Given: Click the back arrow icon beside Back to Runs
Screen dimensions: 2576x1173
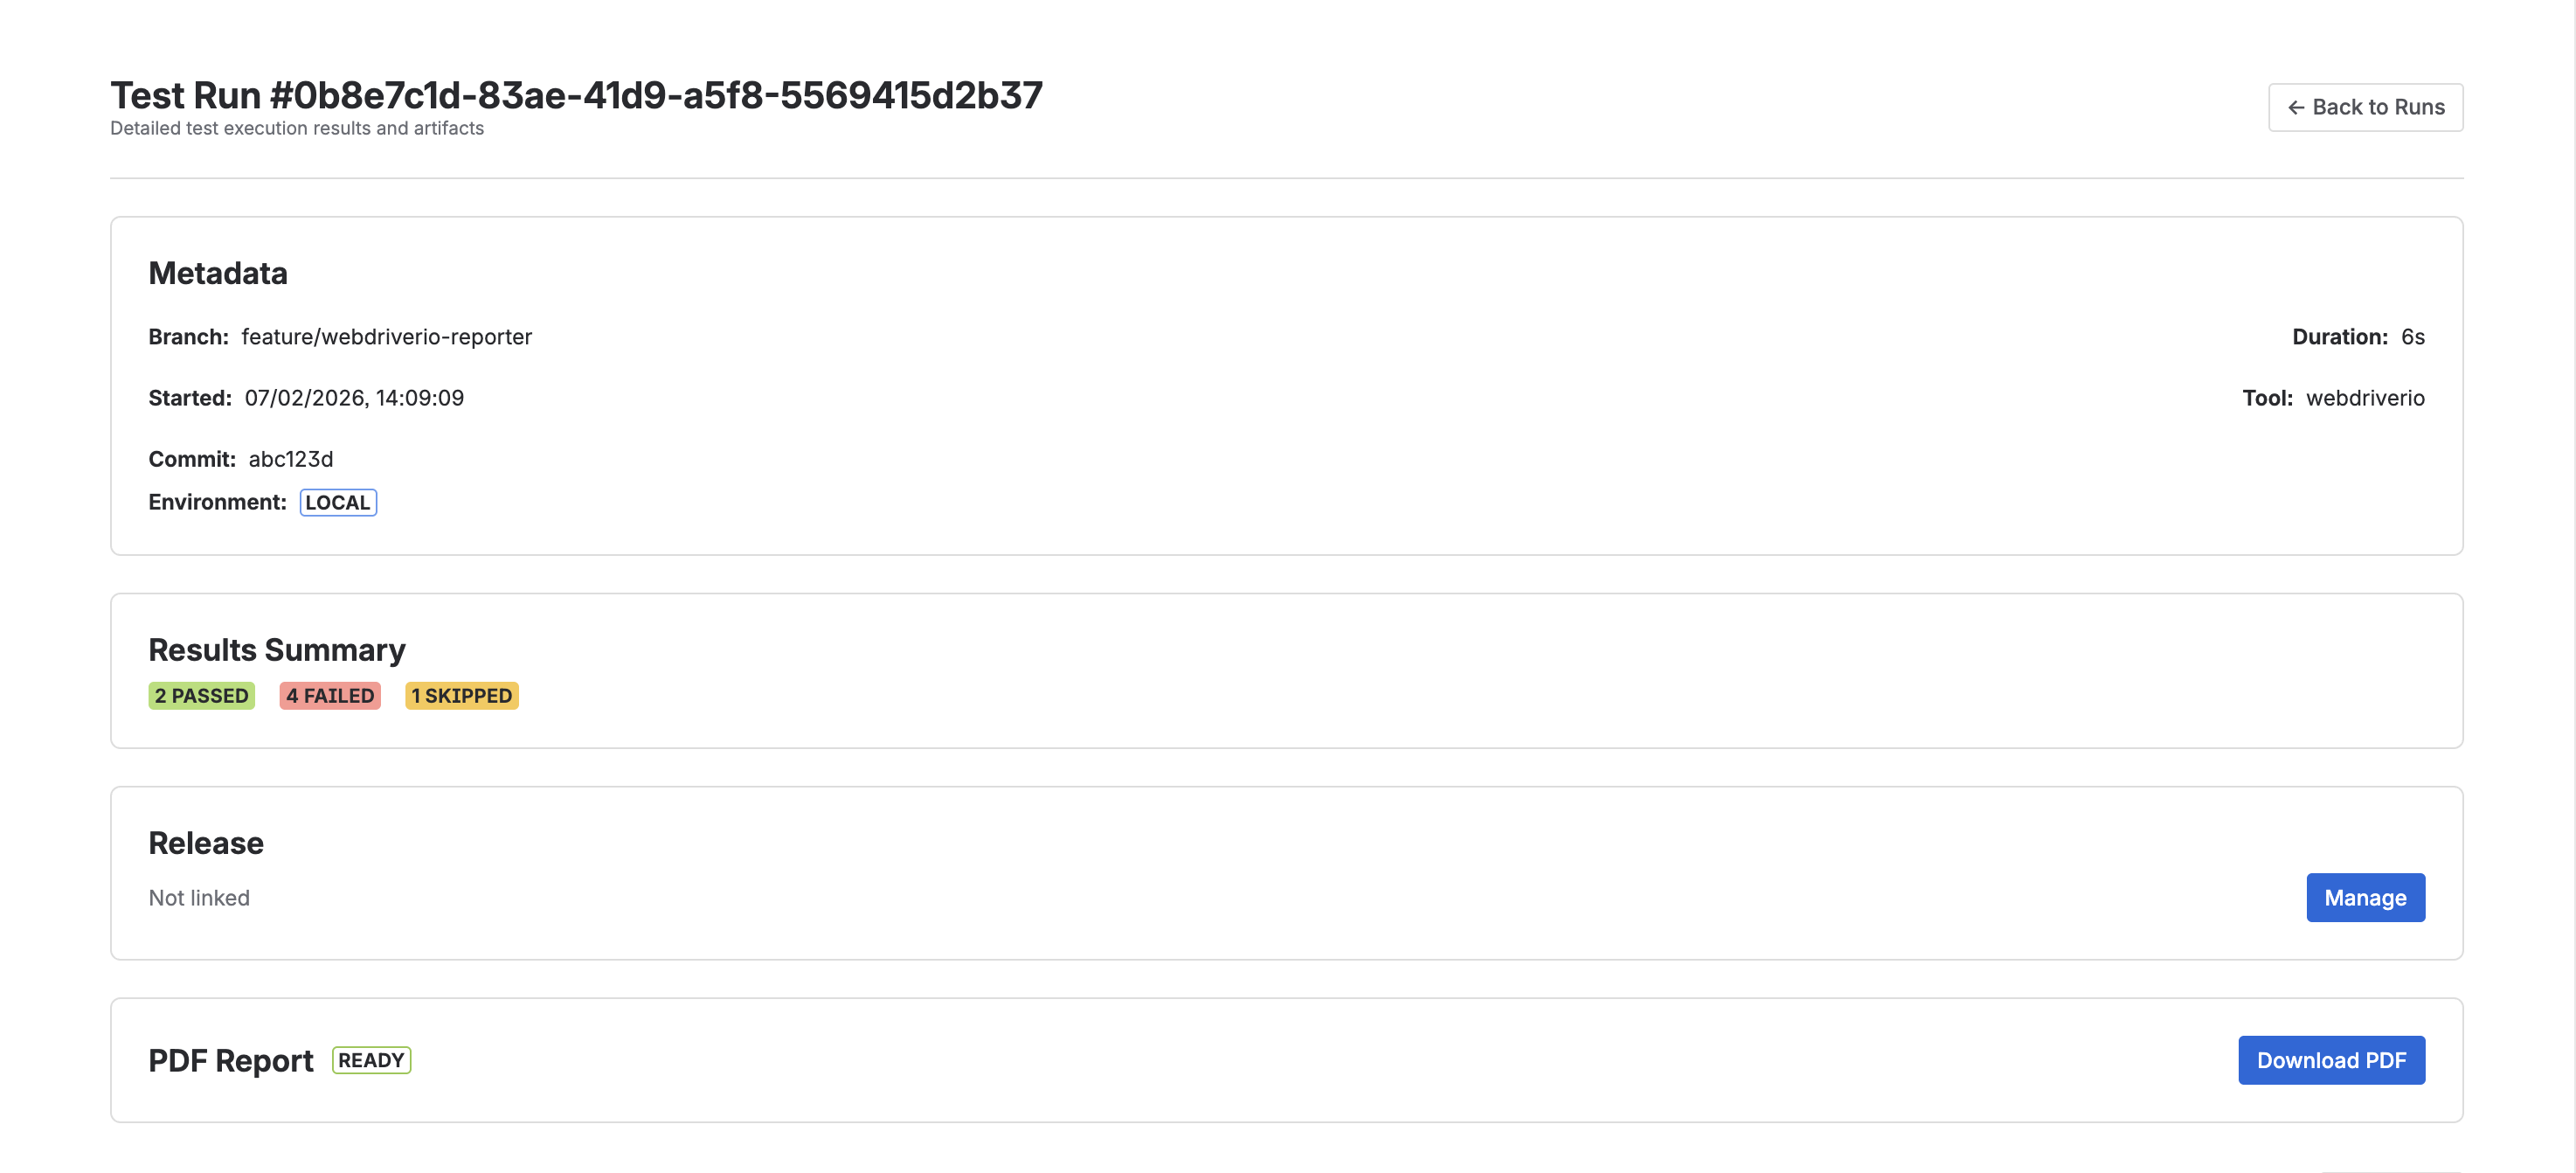Looking at the screenshot, I should pos(2298,106).
